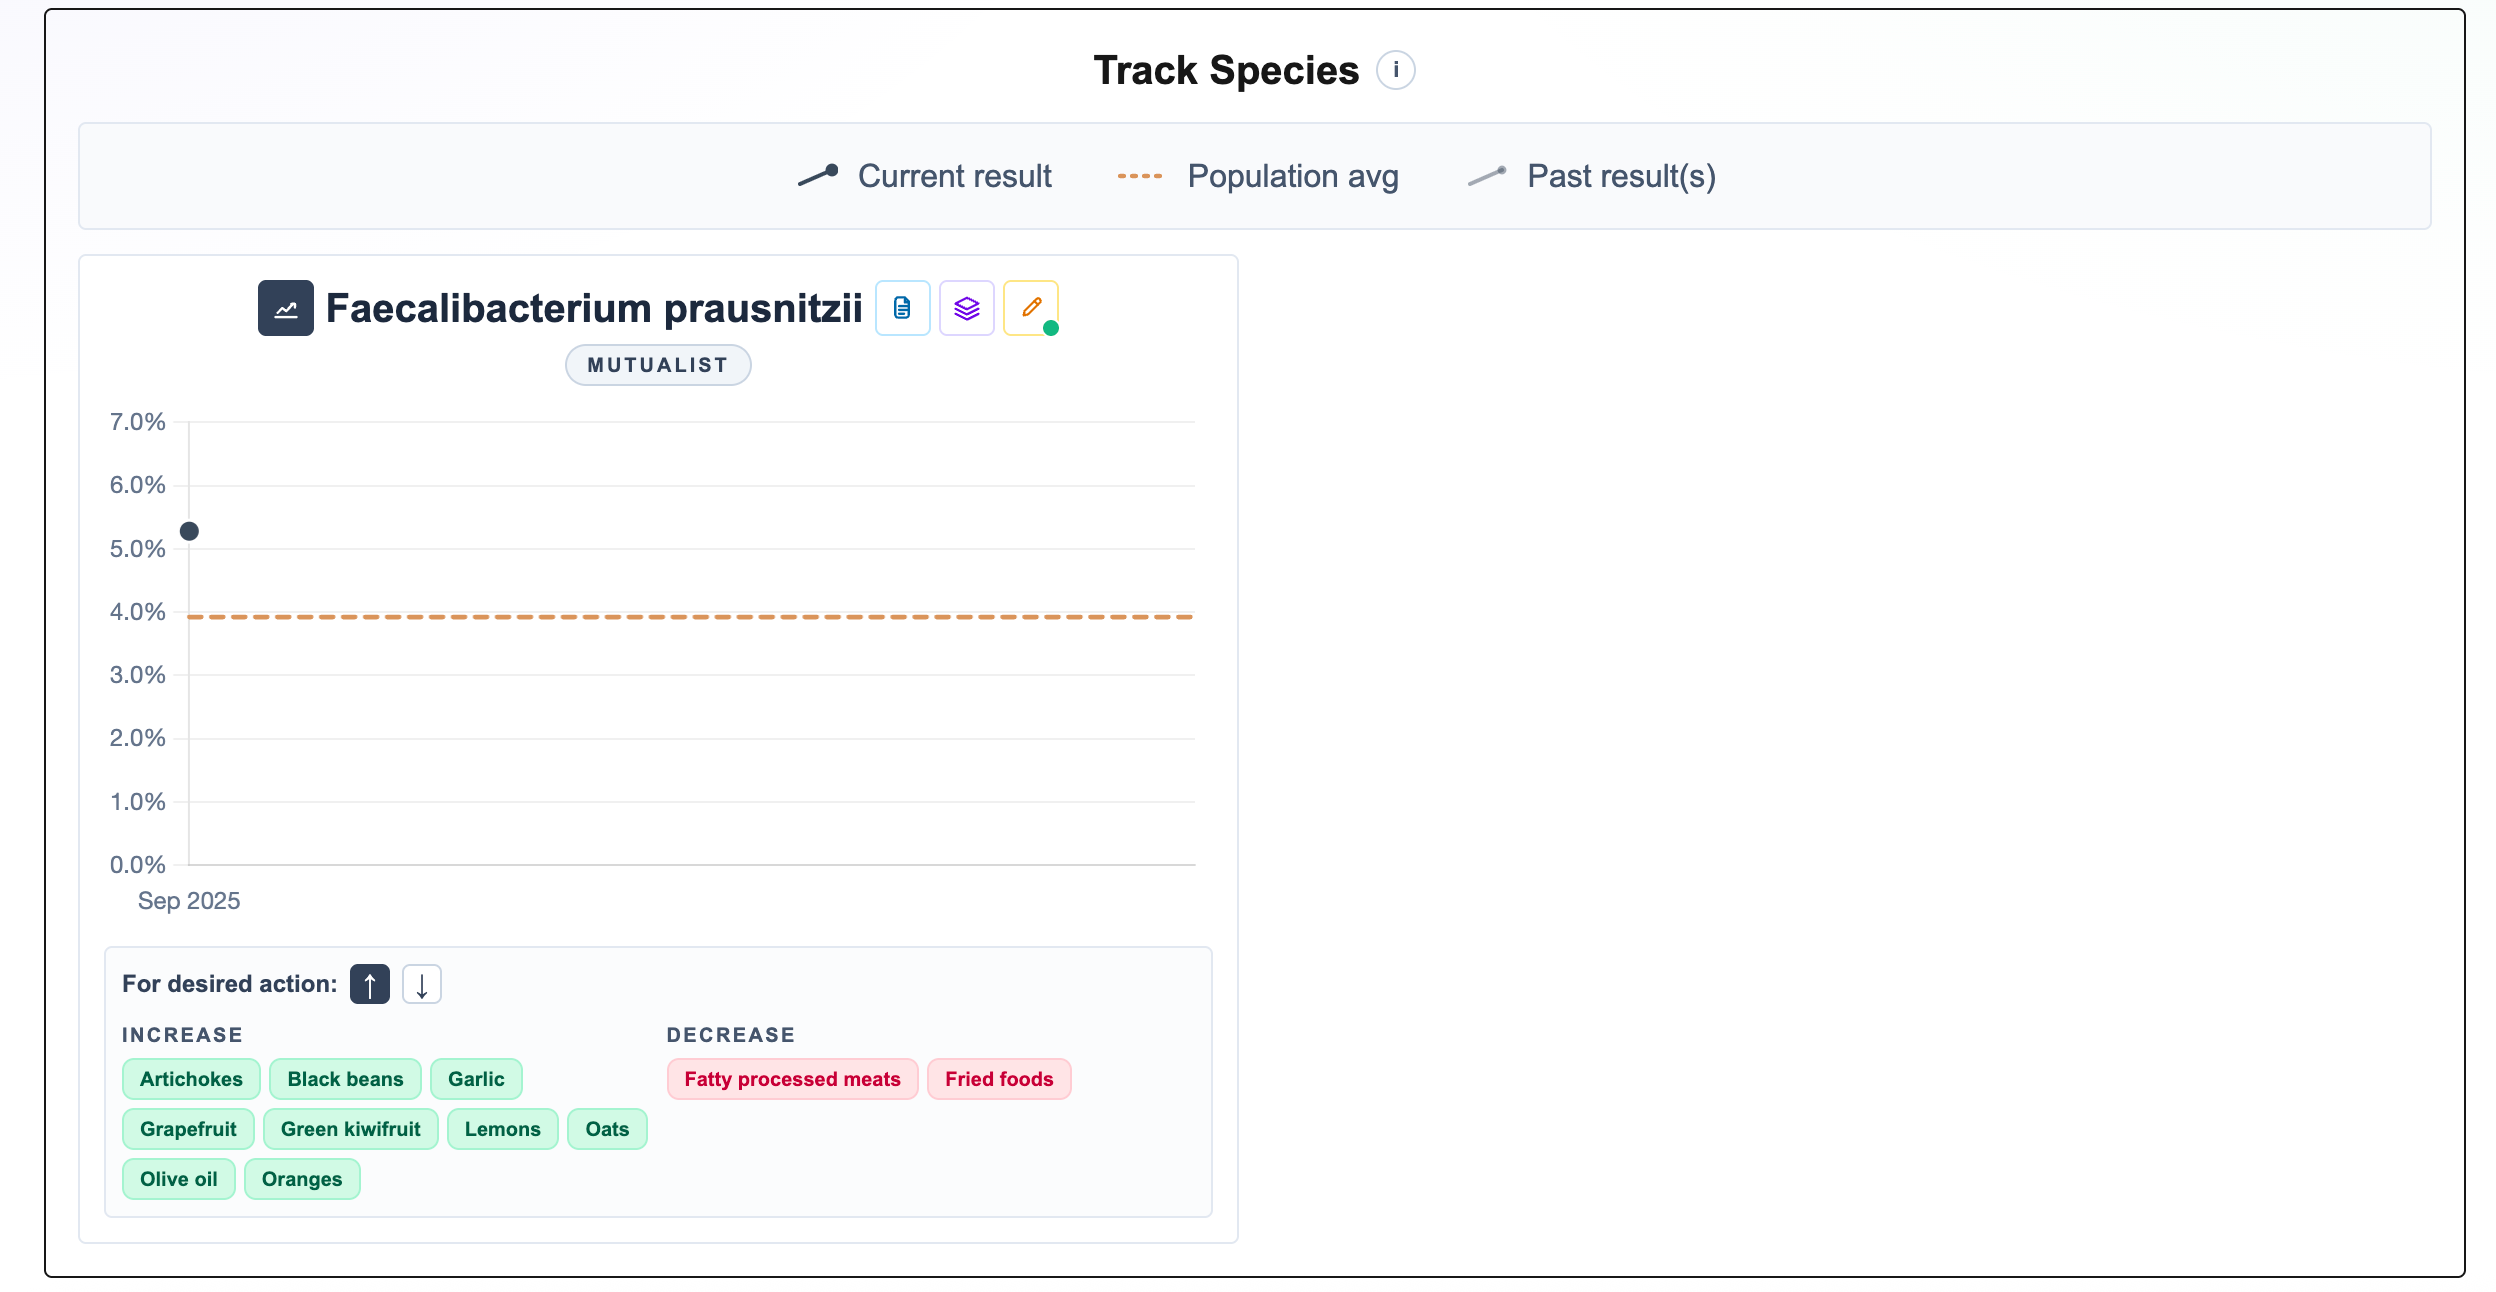2496x1292 pixels.
Task: Open the blue document icon for the species
Action: point(902,308)
